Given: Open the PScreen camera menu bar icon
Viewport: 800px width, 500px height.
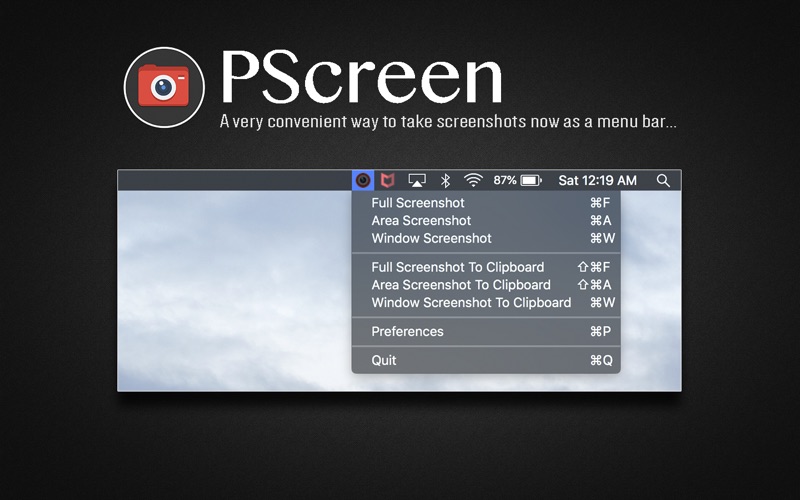Looking at the screenshot, I should (x=363, y=180).
